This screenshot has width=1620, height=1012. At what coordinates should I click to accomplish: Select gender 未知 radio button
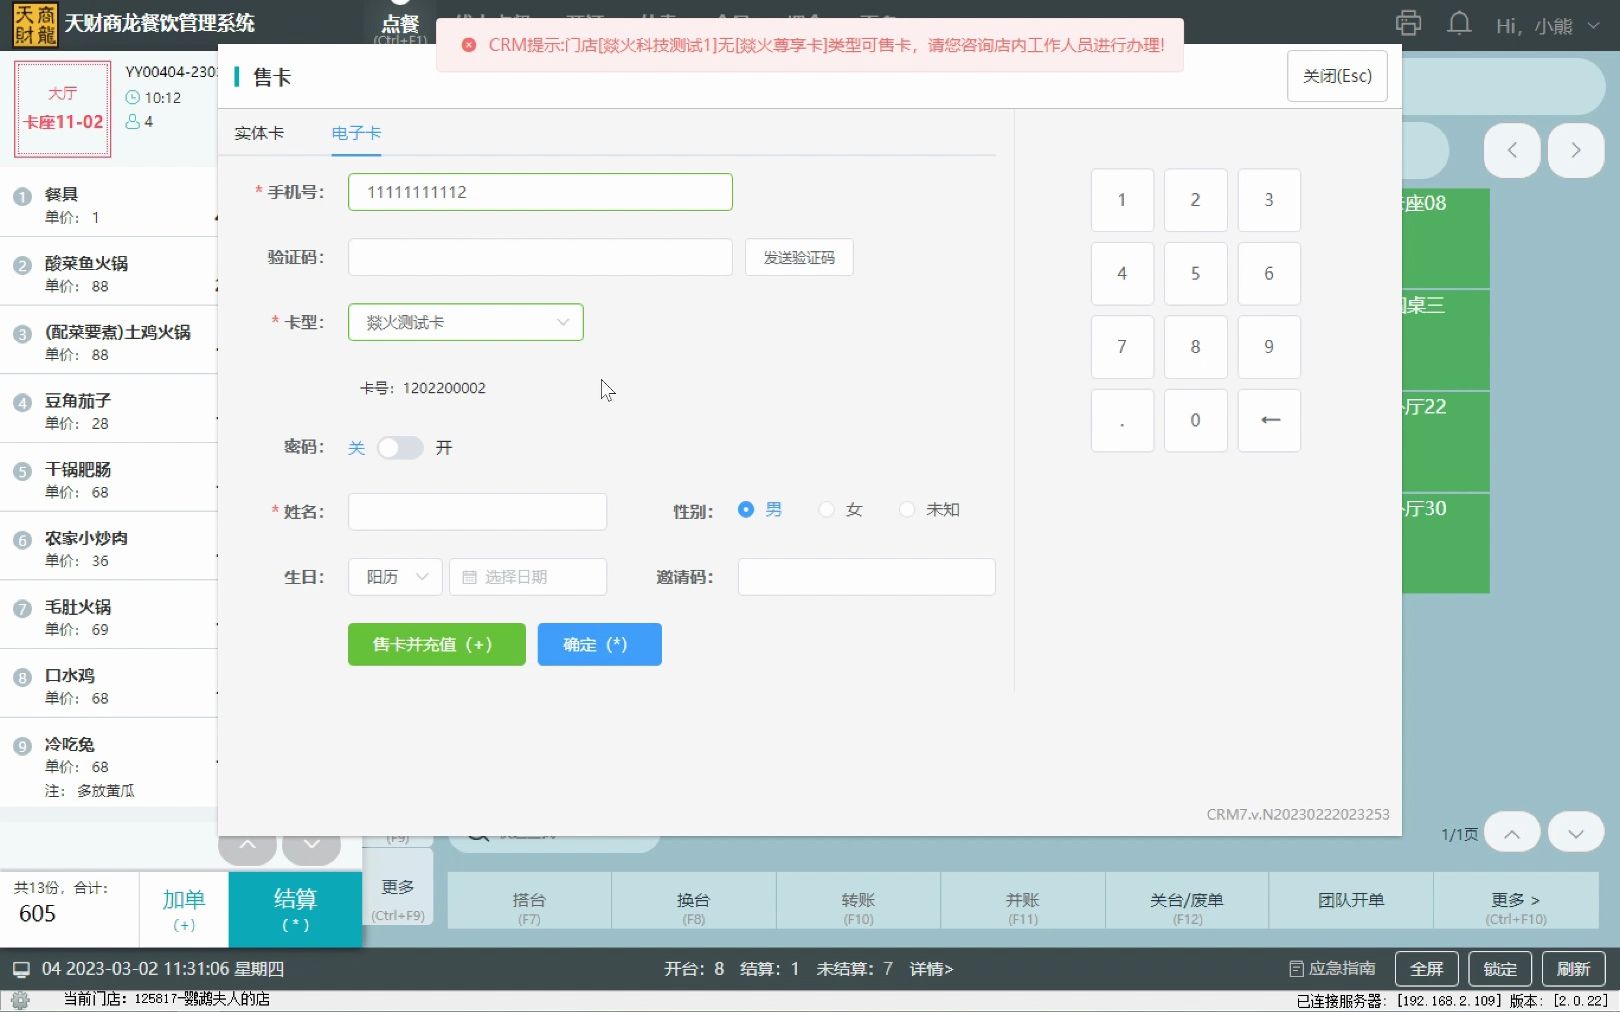click(x=907, y=509)
